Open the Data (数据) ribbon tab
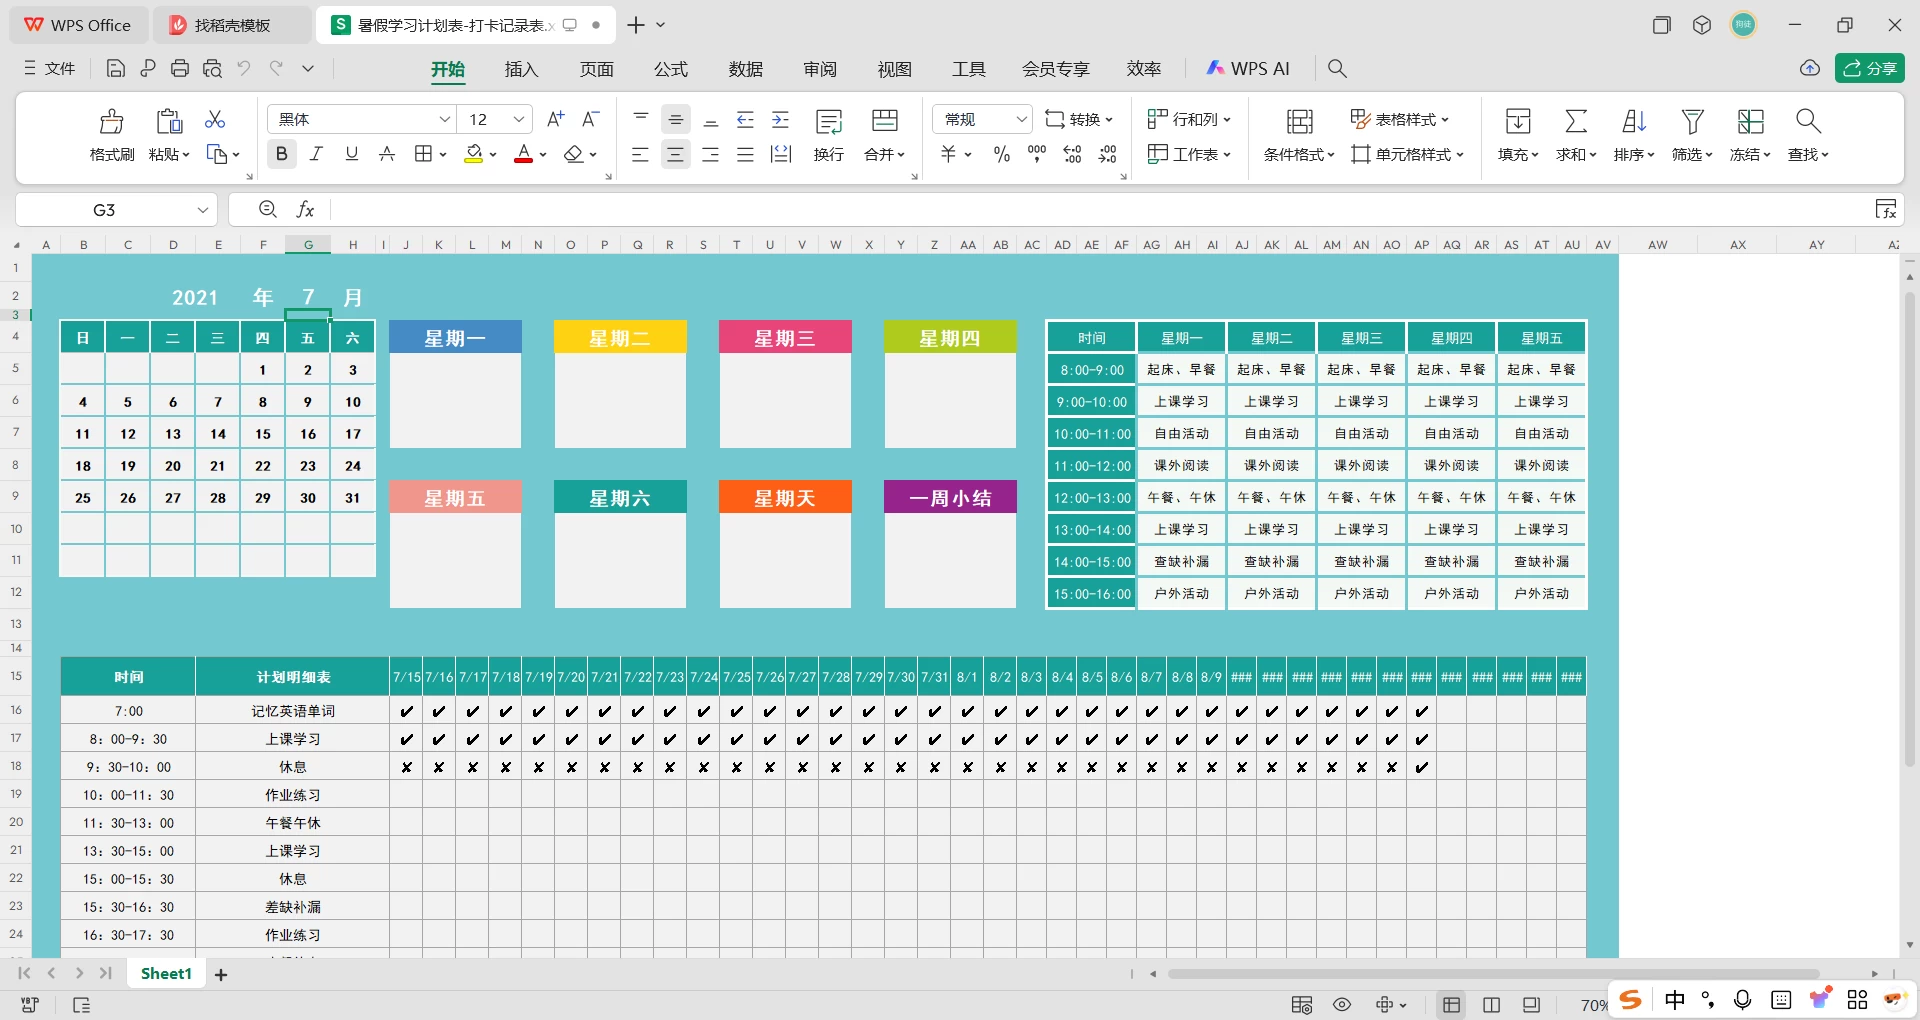This screenshot has height=1020, width=1920. click(745, 68)
